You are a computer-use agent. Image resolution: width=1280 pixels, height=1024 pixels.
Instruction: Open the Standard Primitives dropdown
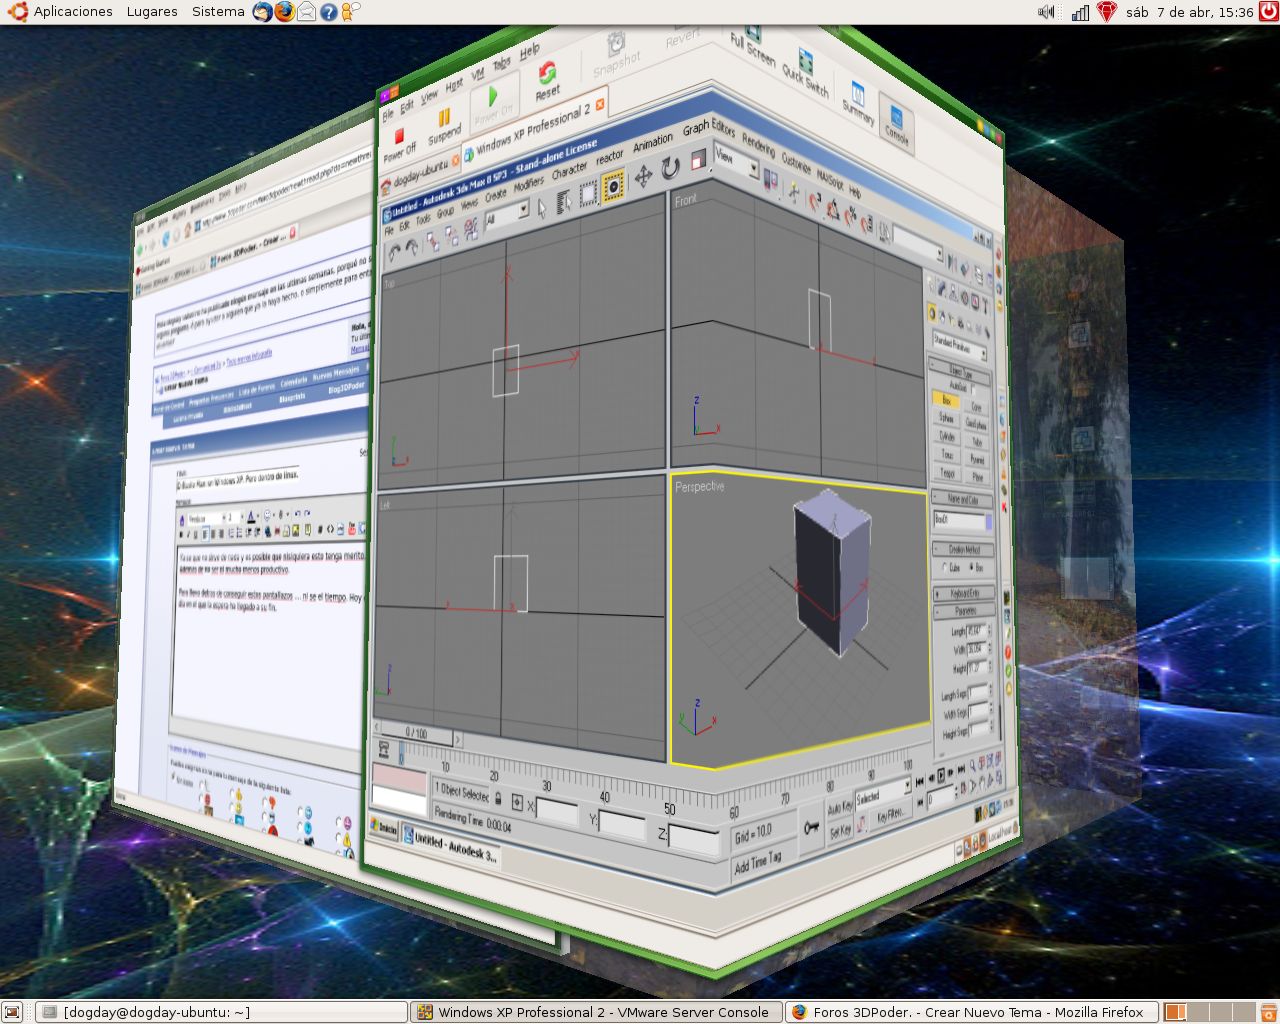960,347
